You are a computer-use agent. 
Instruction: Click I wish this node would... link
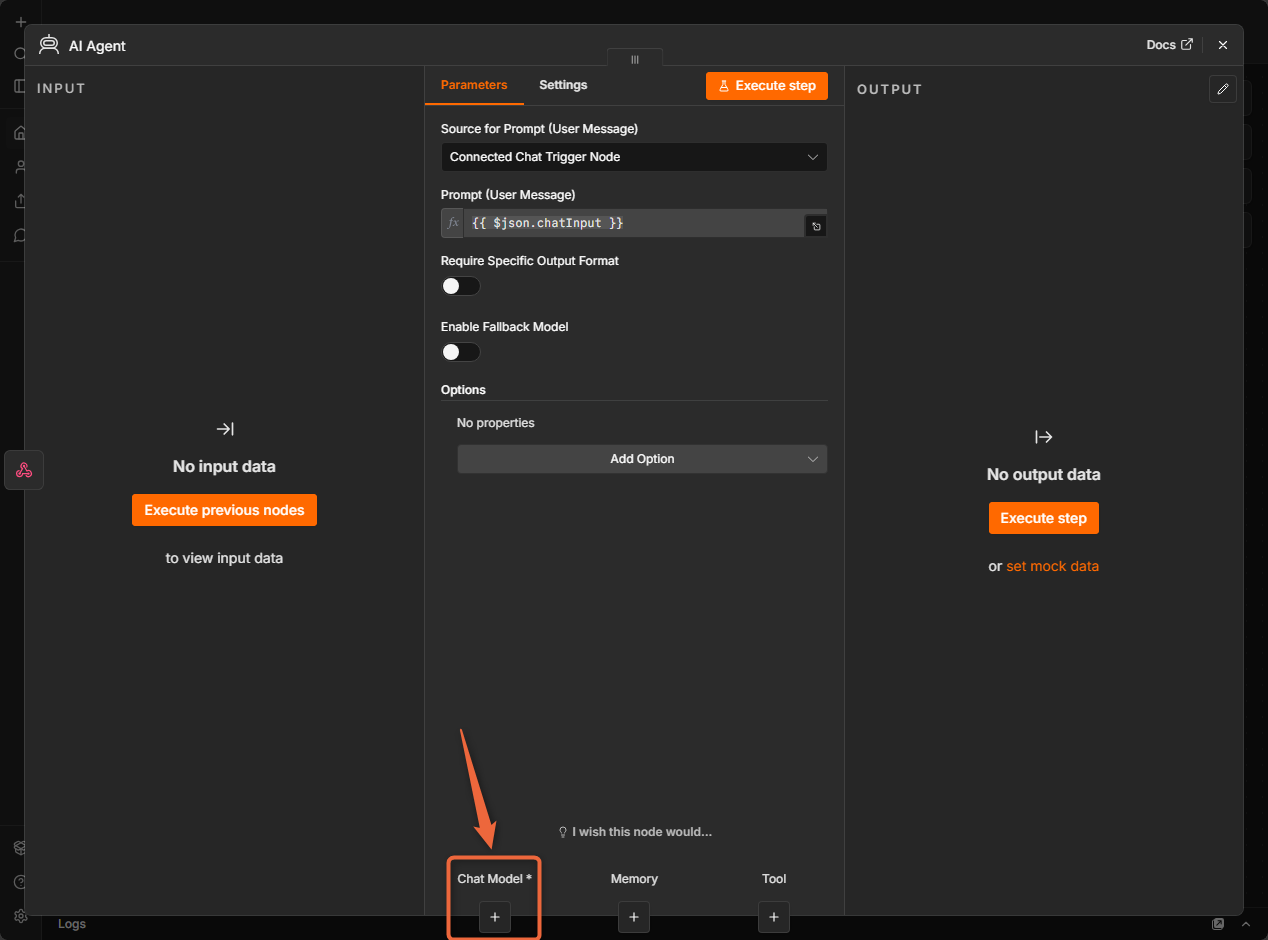[642, 832]
